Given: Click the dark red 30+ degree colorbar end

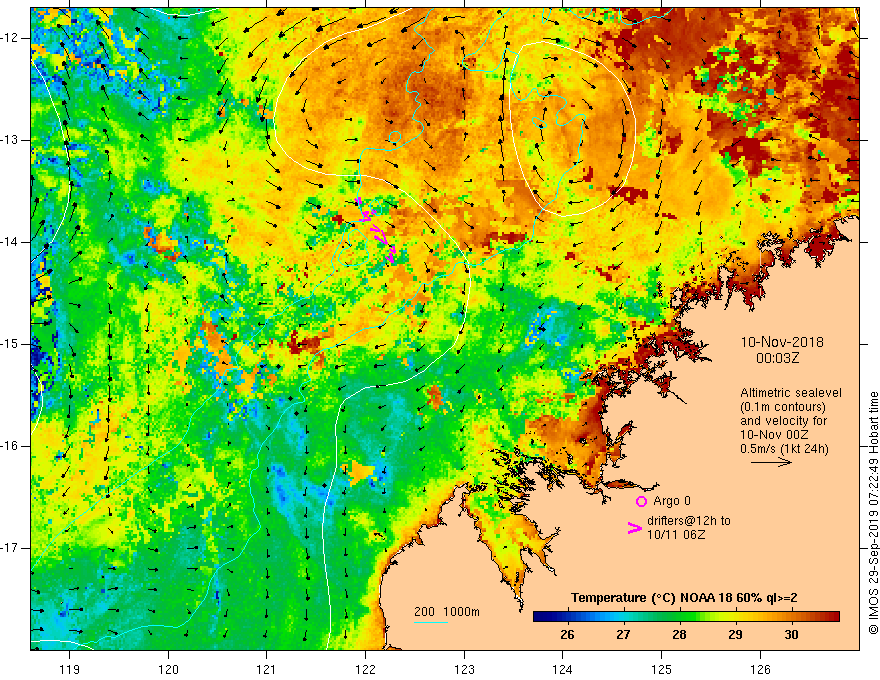Looking at the screenshot, I should pyautogui.click(x=833, y=617).
